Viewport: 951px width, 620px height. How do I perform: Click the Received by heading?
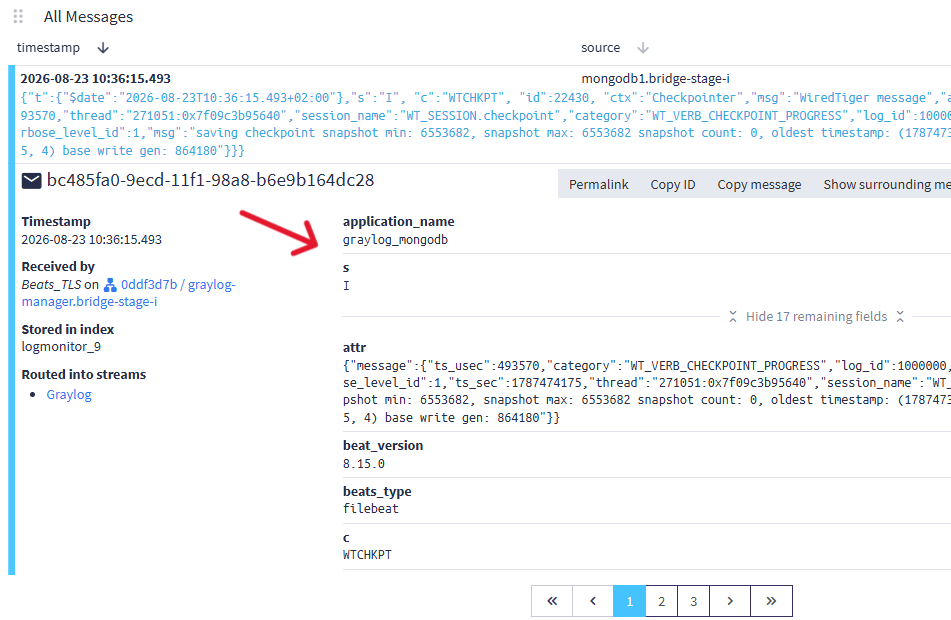[x=58, y=266]
